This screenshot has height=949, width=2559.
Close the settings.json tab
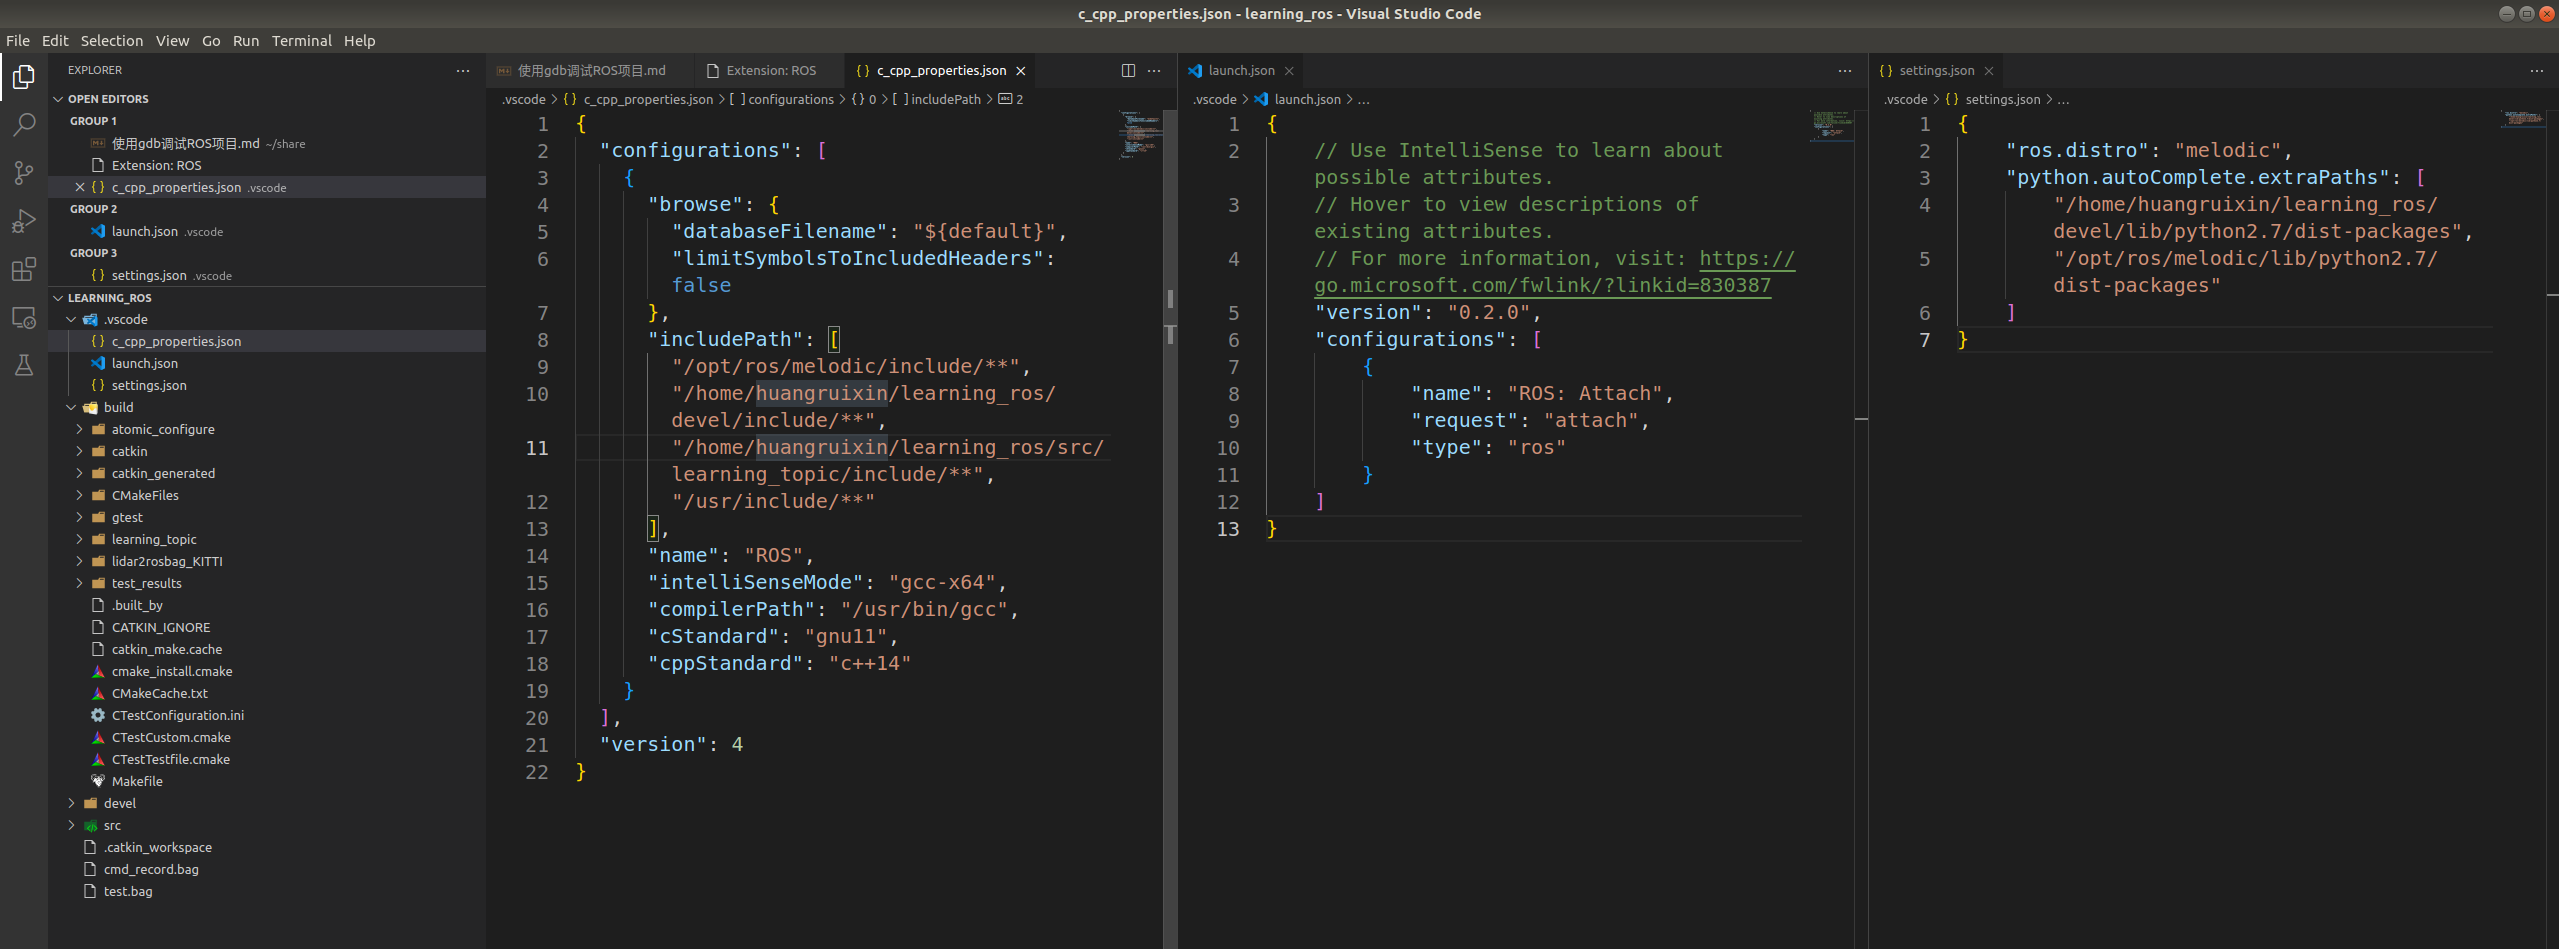pos(1989,71)
